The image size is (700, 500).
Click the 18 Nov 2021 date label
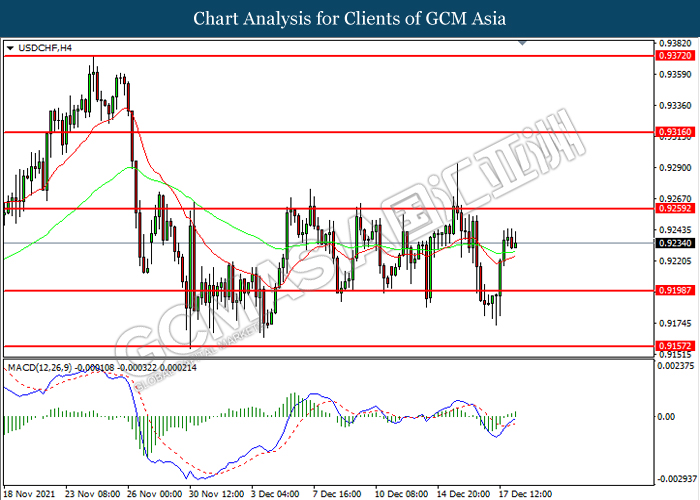click(29, 494)
